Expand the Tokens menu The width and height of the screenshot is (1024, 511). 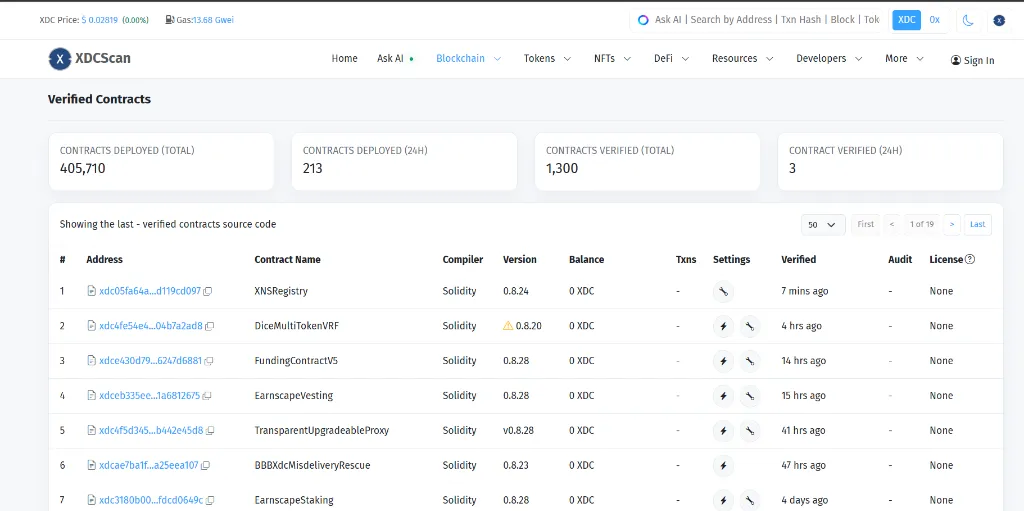[x=547, y=58]
